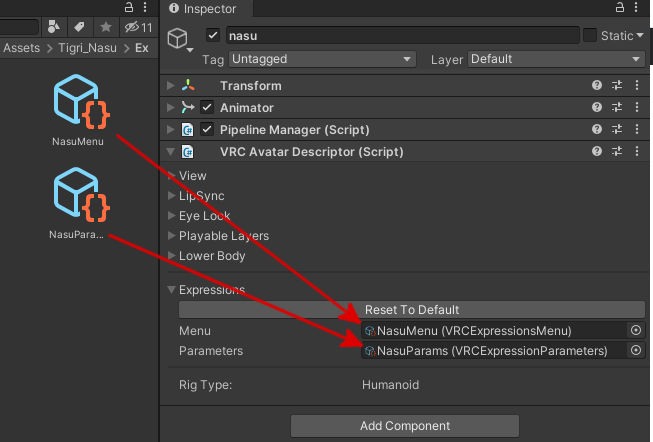Open the Pipeline Manager presets slider icon
Screen dimensions: 653x442
pyautogui.click(x=617, y=130)
